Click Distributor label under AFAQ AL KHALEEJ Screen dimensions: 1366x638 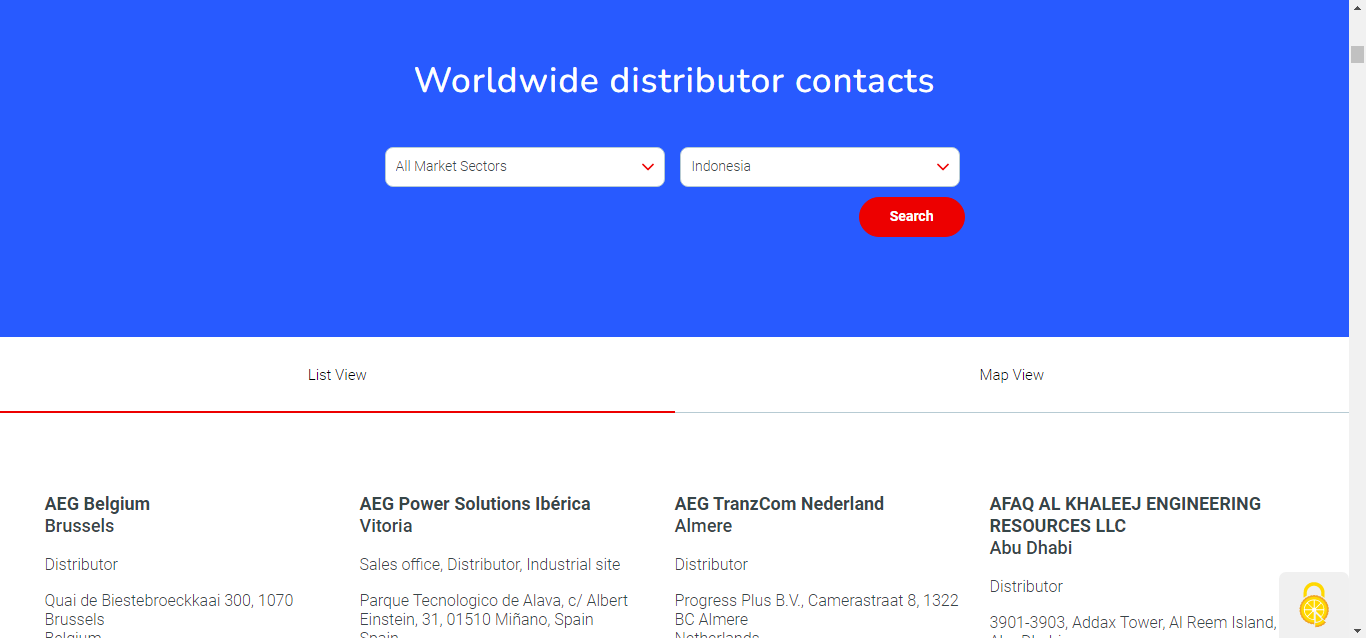1026,587
